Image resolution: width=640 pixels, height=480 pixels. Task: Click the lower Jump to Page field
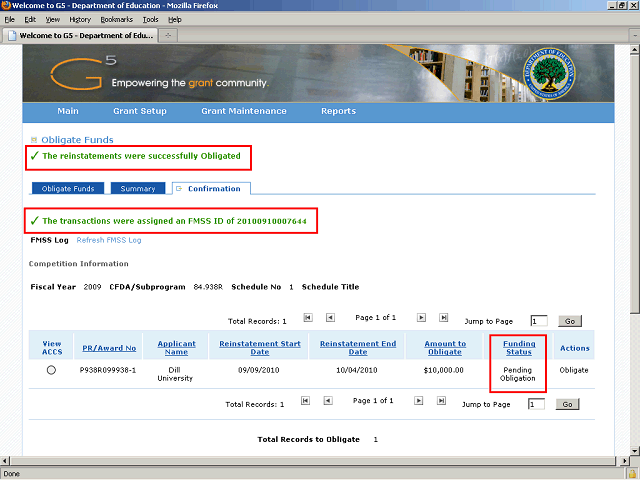point(536,404)
